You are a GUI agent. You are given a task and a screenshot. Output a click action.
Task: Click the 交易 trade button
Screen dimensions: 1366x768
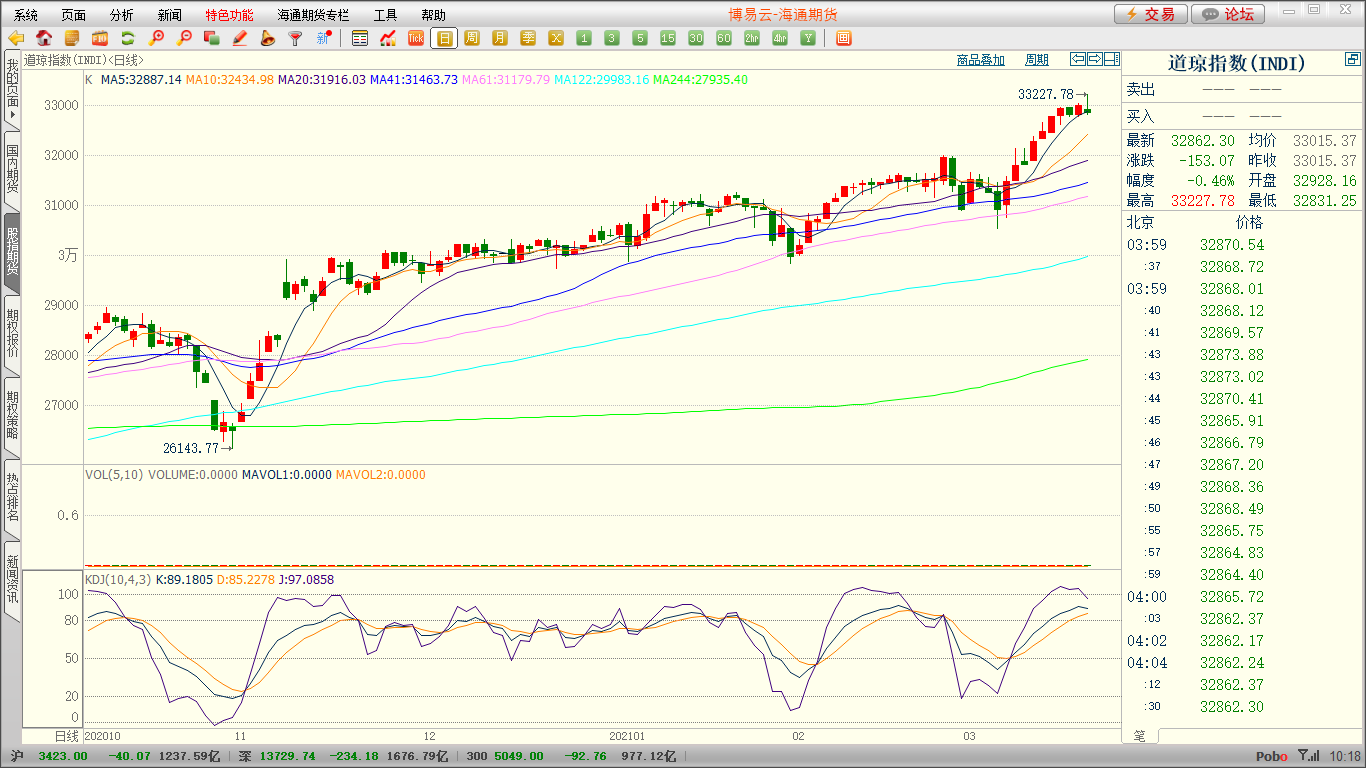pyautogui.click(x=1151, y=14)
